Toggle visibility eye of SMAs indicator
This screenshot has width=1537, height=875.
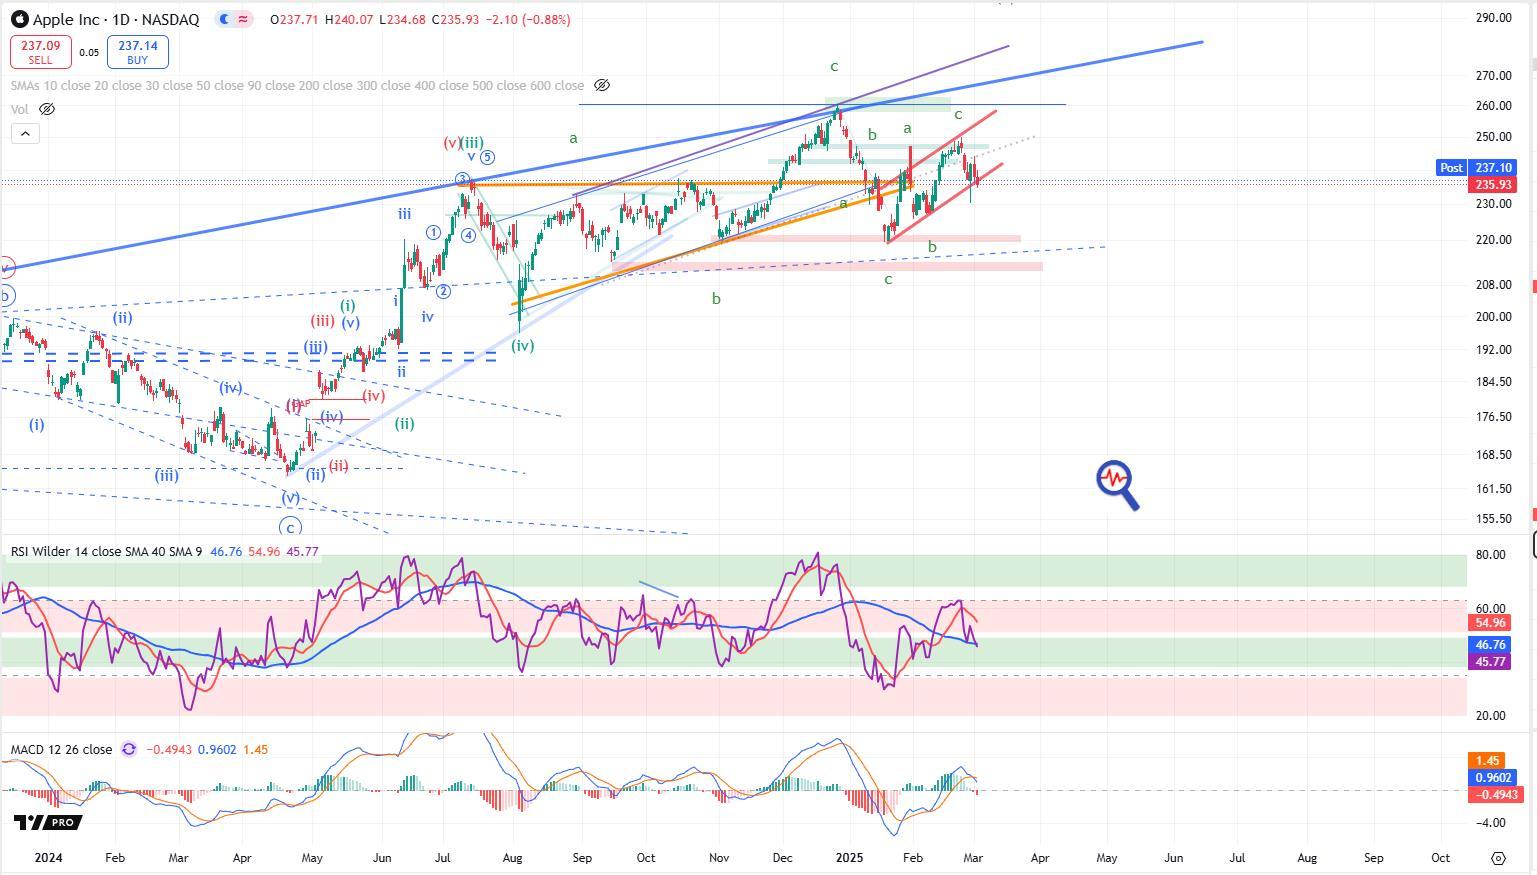click(x=602, y=86)
